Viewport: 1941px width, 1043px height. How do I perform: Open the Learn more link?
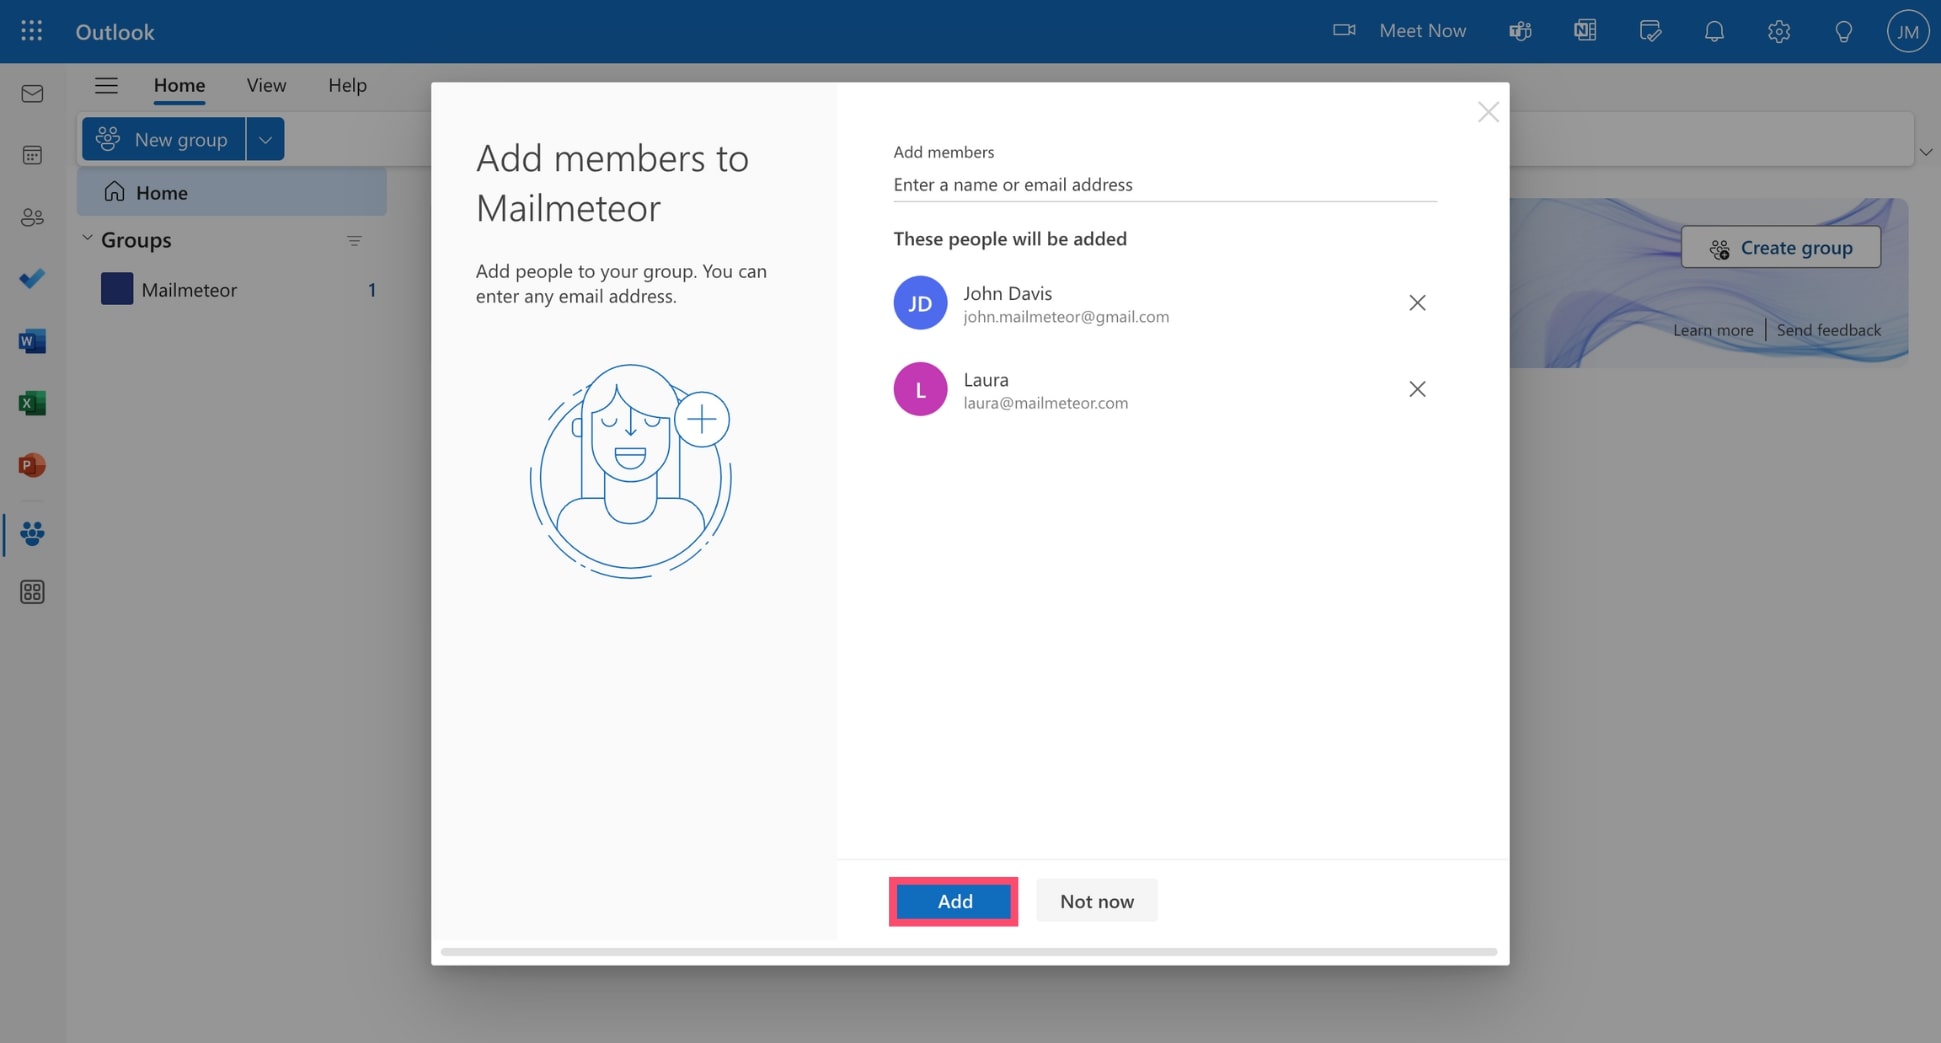tap(1713, 330)
